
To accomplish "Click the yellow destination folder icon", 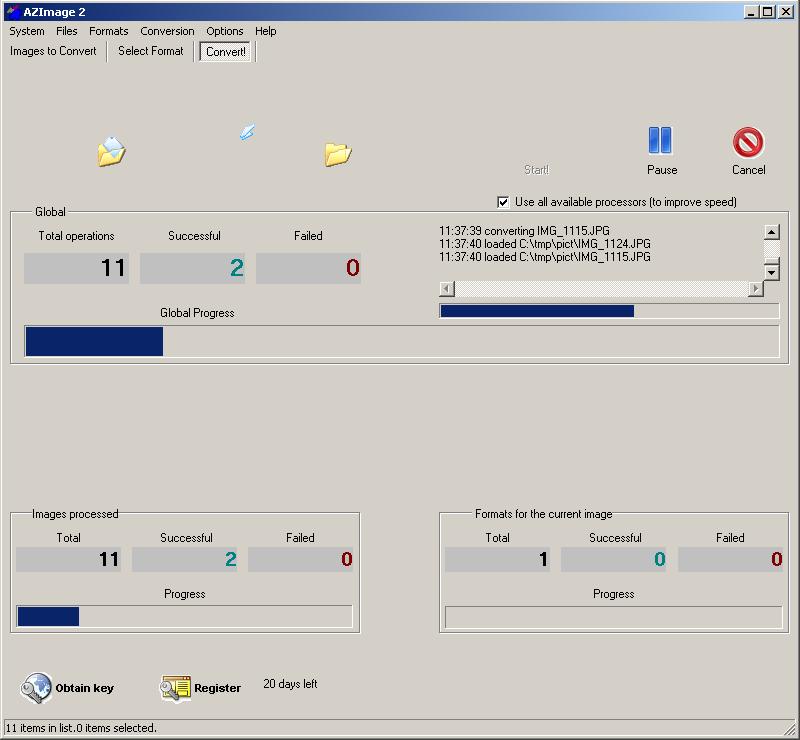I will click(338, 154).
